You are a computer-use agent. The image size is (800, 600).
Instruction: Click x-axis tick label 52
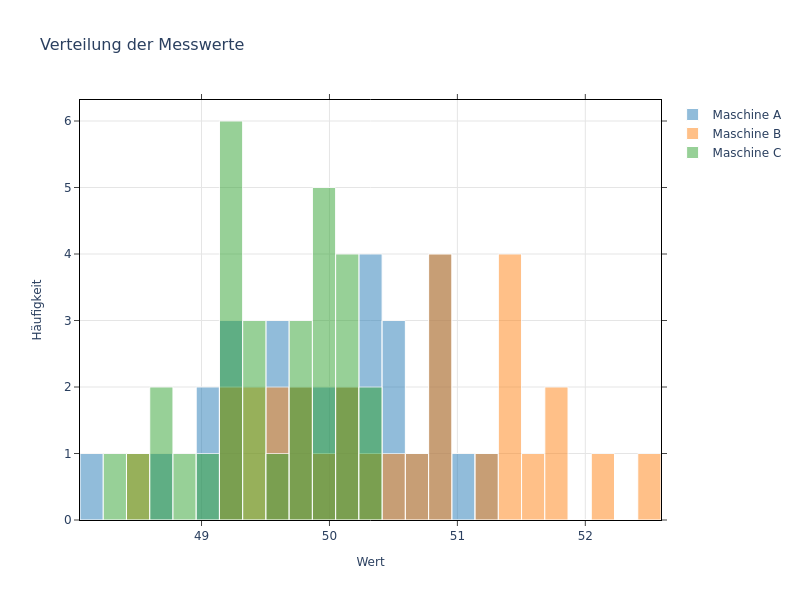tap(585, 536)
